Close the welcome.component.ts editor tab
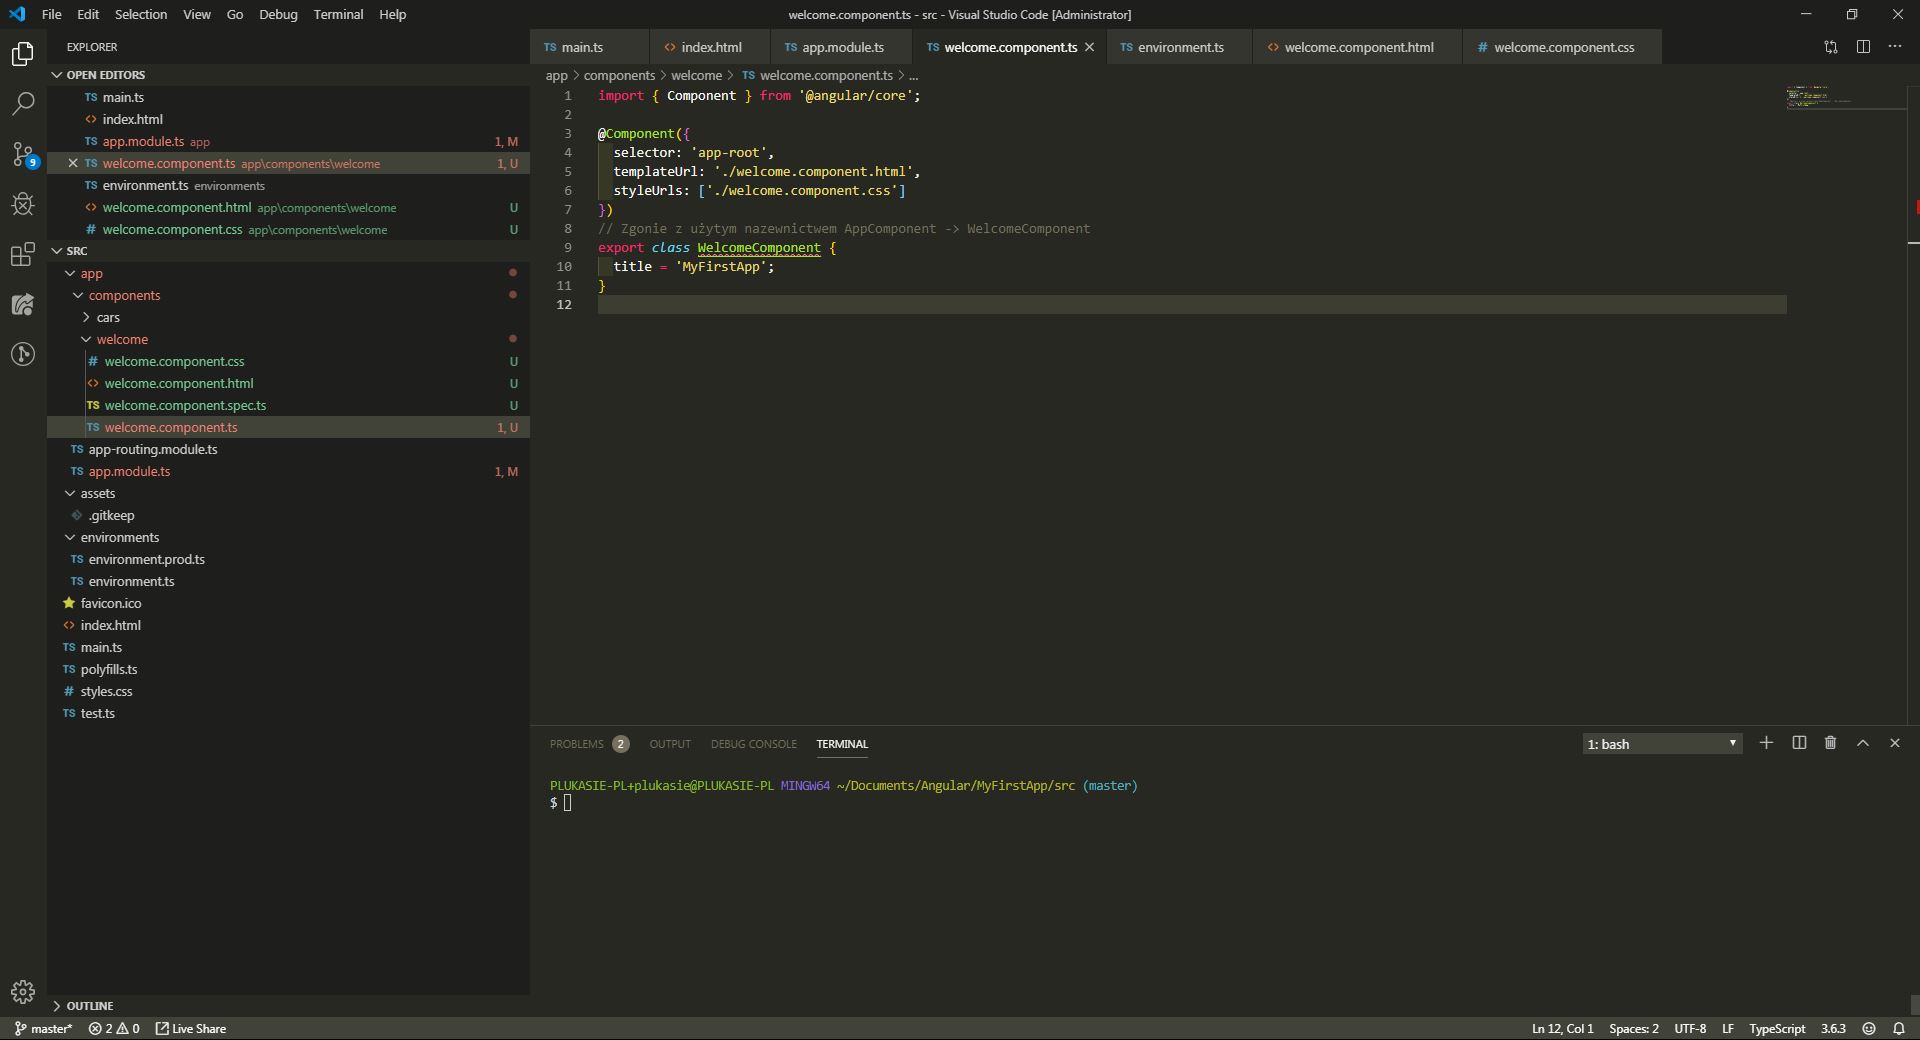1920x1040 pixels. [1090, 47]
